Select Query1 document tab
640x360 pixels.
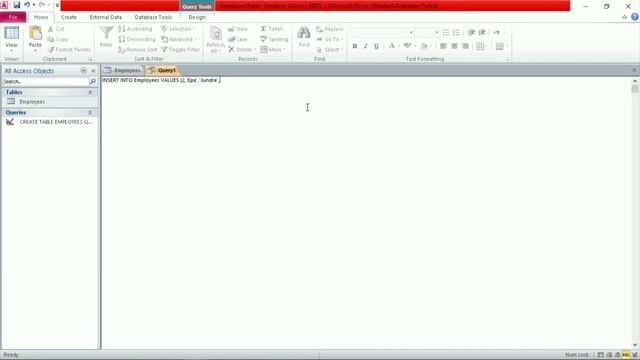coord(162,70)
